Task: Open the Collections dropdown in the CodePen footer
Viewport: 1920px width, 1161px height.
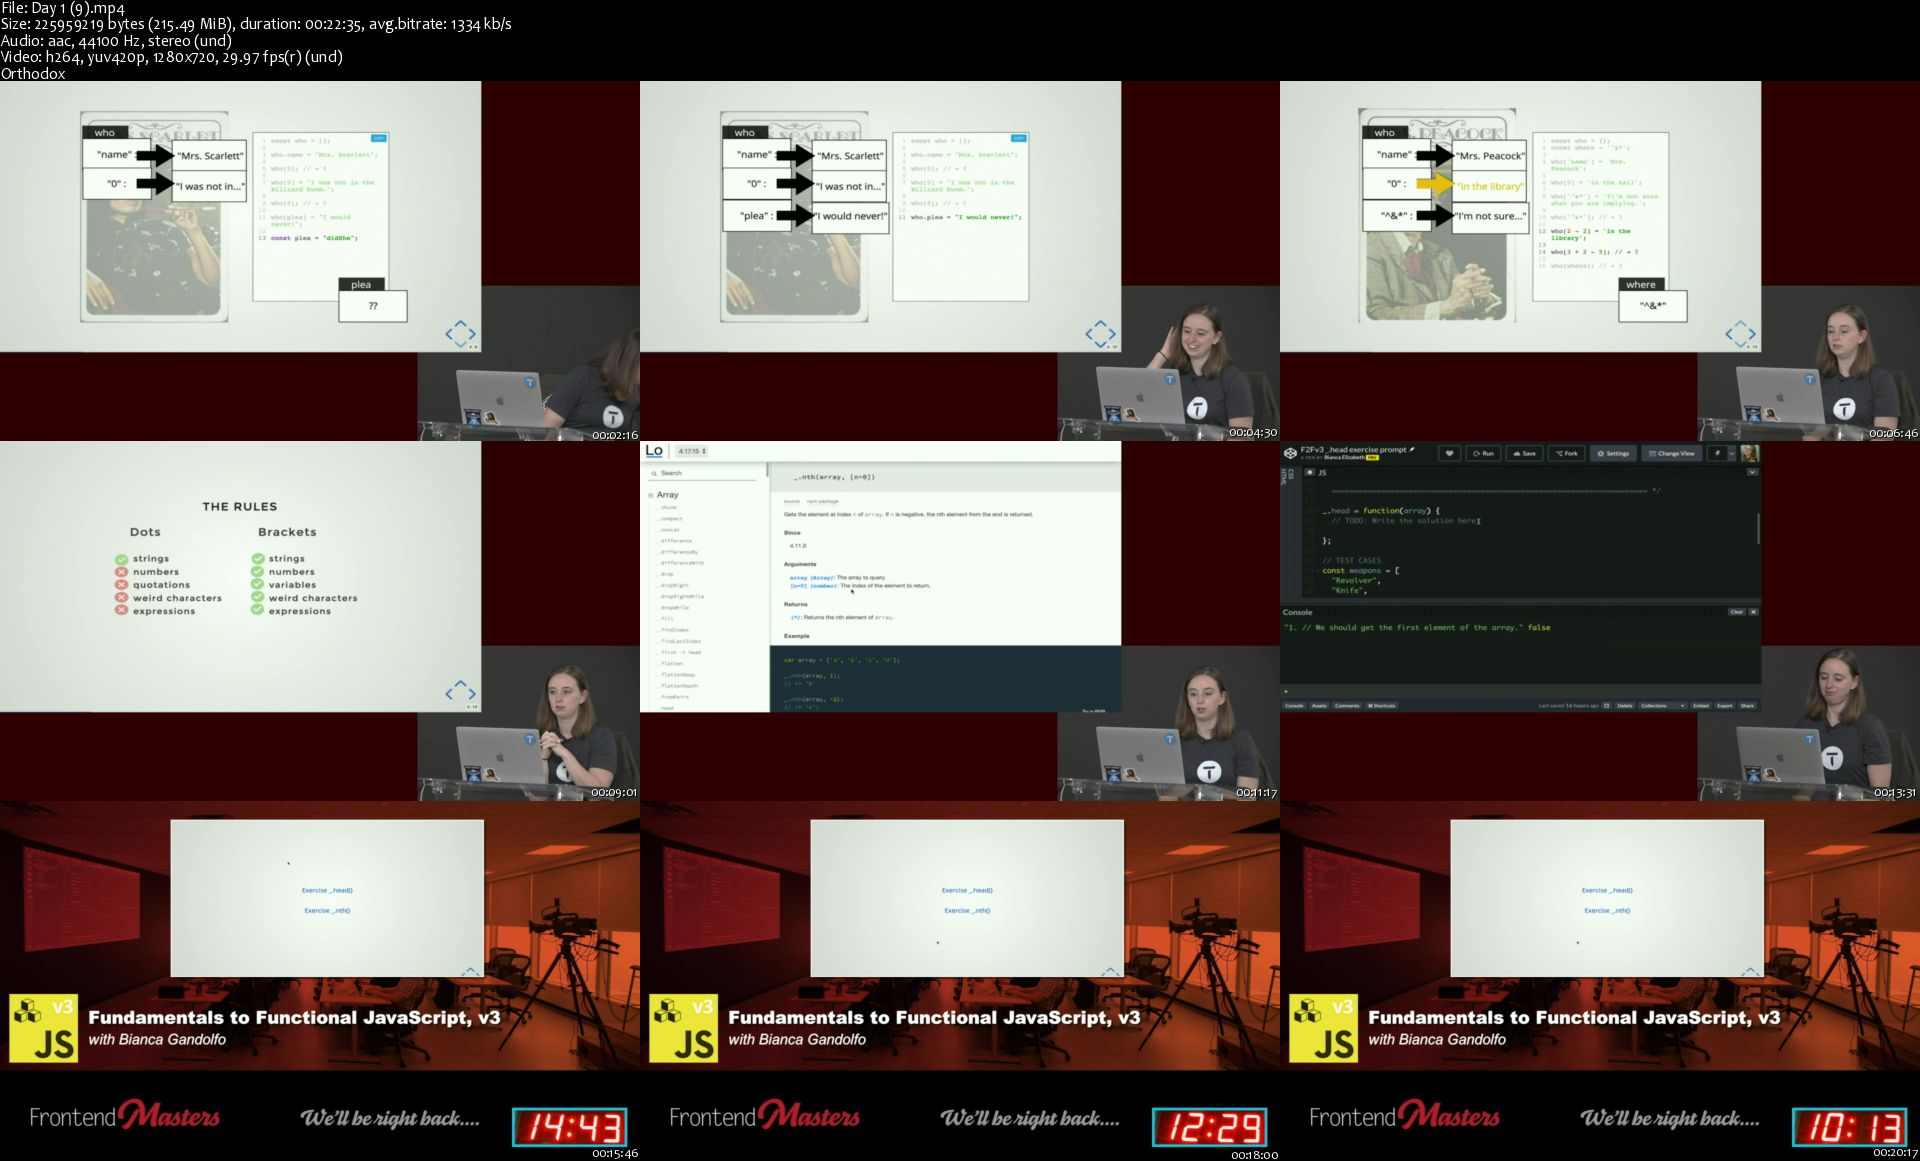Action: [1661, 706]
